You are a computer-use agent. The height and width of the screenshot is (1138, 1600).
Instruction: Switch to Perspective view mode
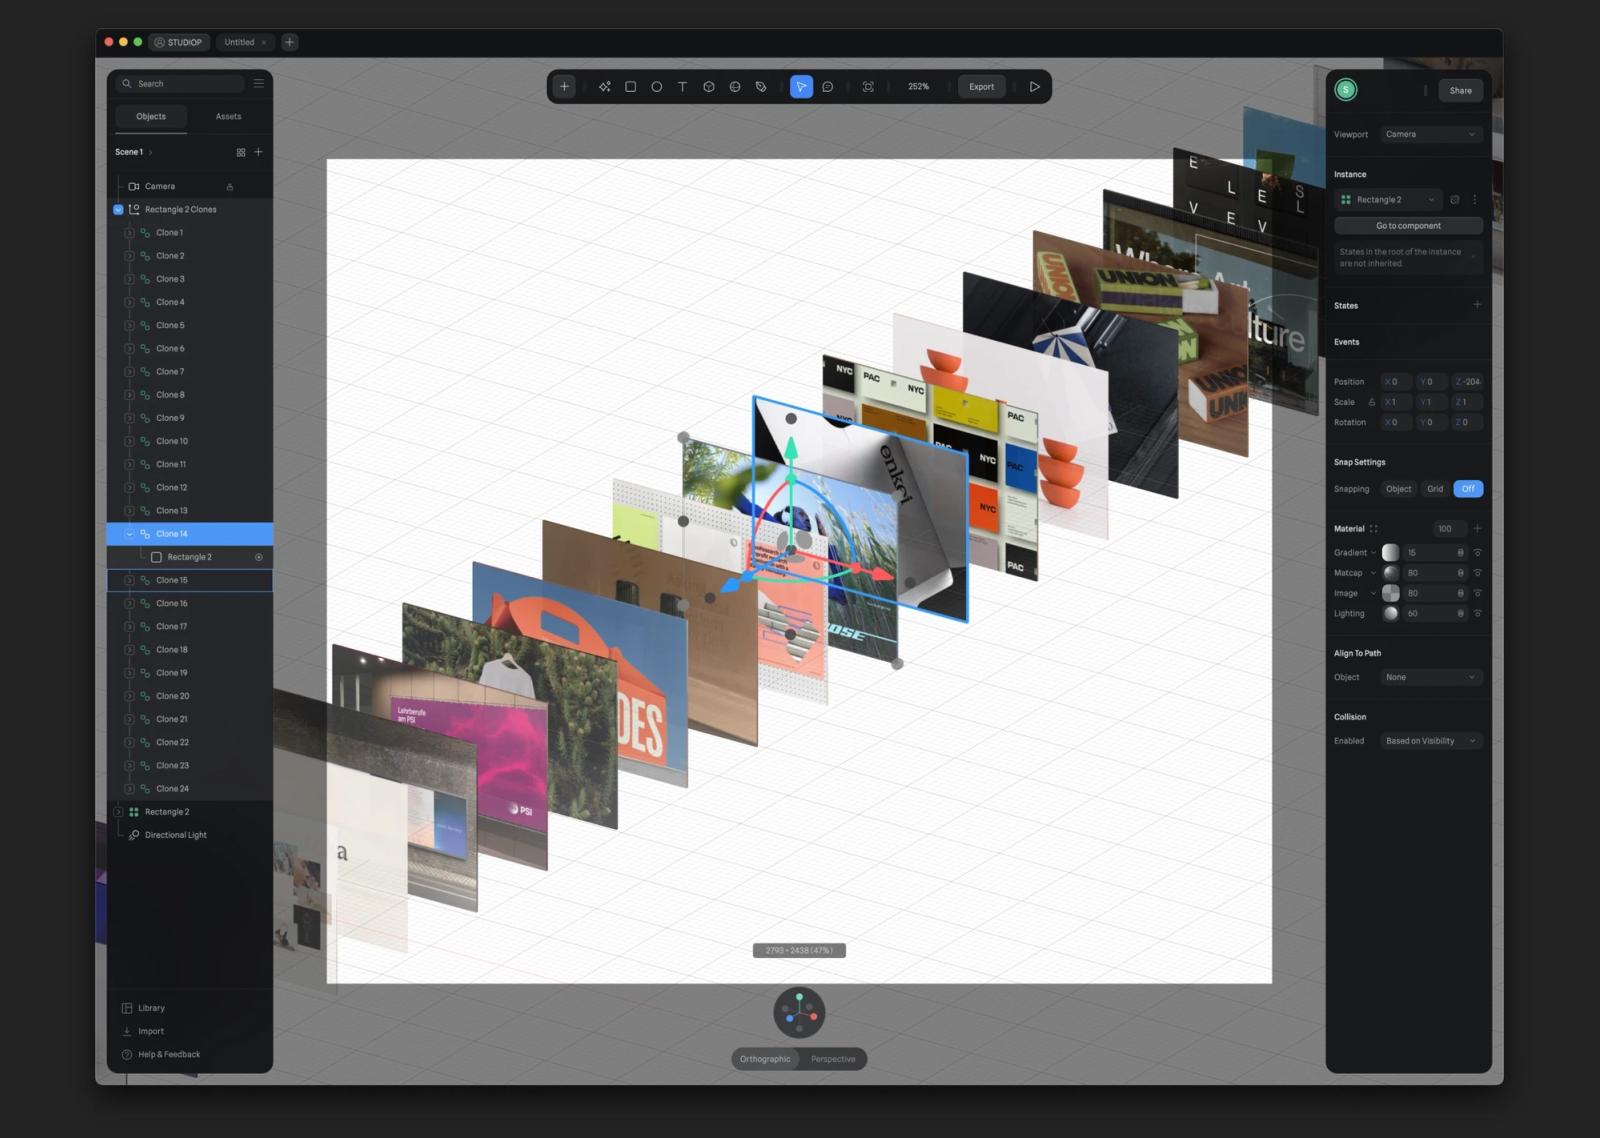pos(833,1059)
